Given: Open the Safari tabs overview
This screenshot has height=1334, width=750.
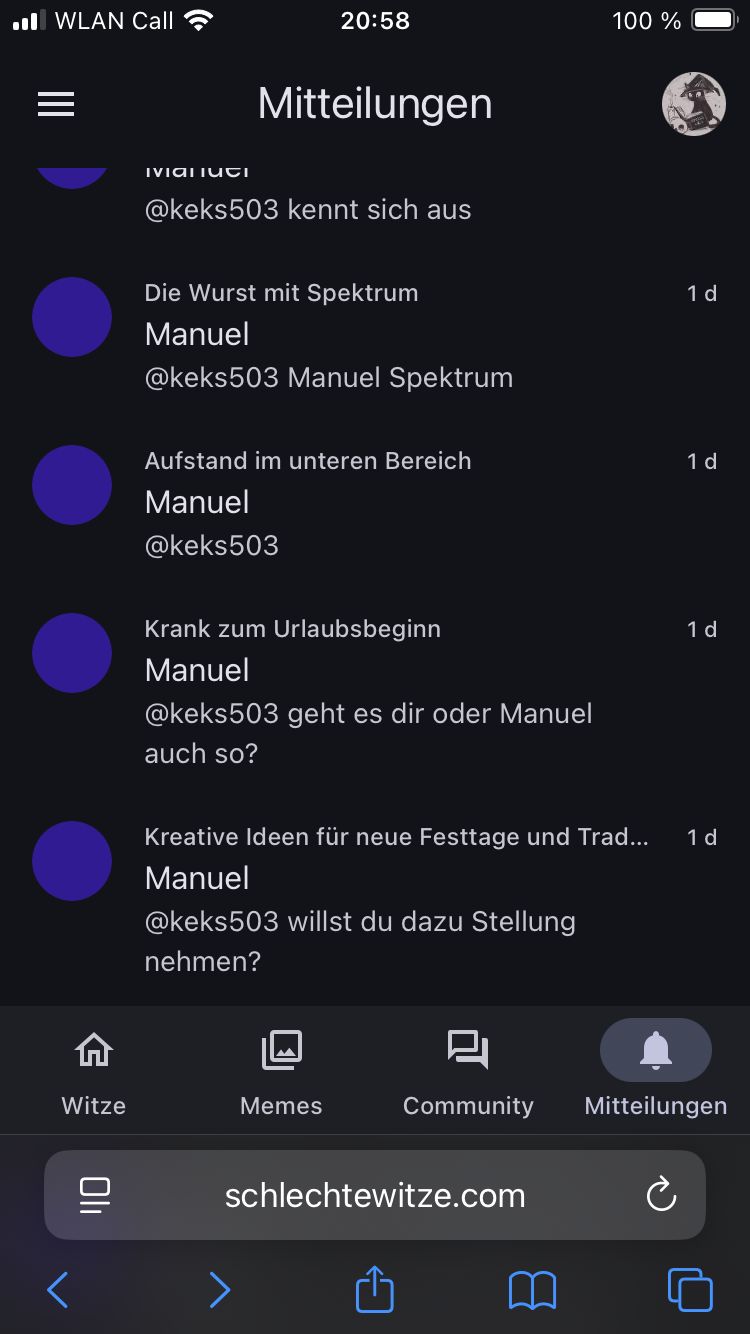Looking at the screenshot, I should pos(690,1290).
